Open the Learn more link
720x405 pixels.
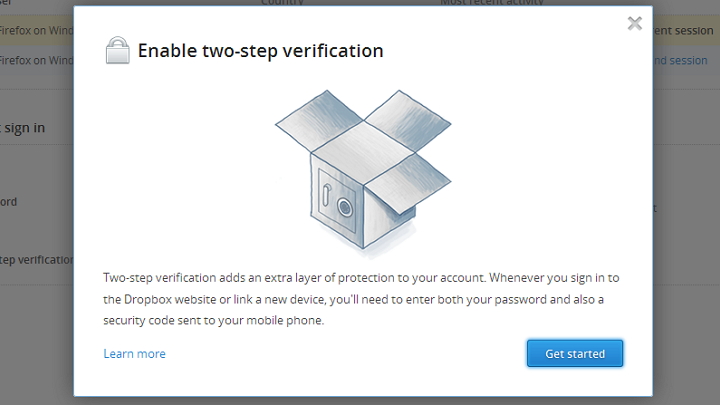coord(135,354)
